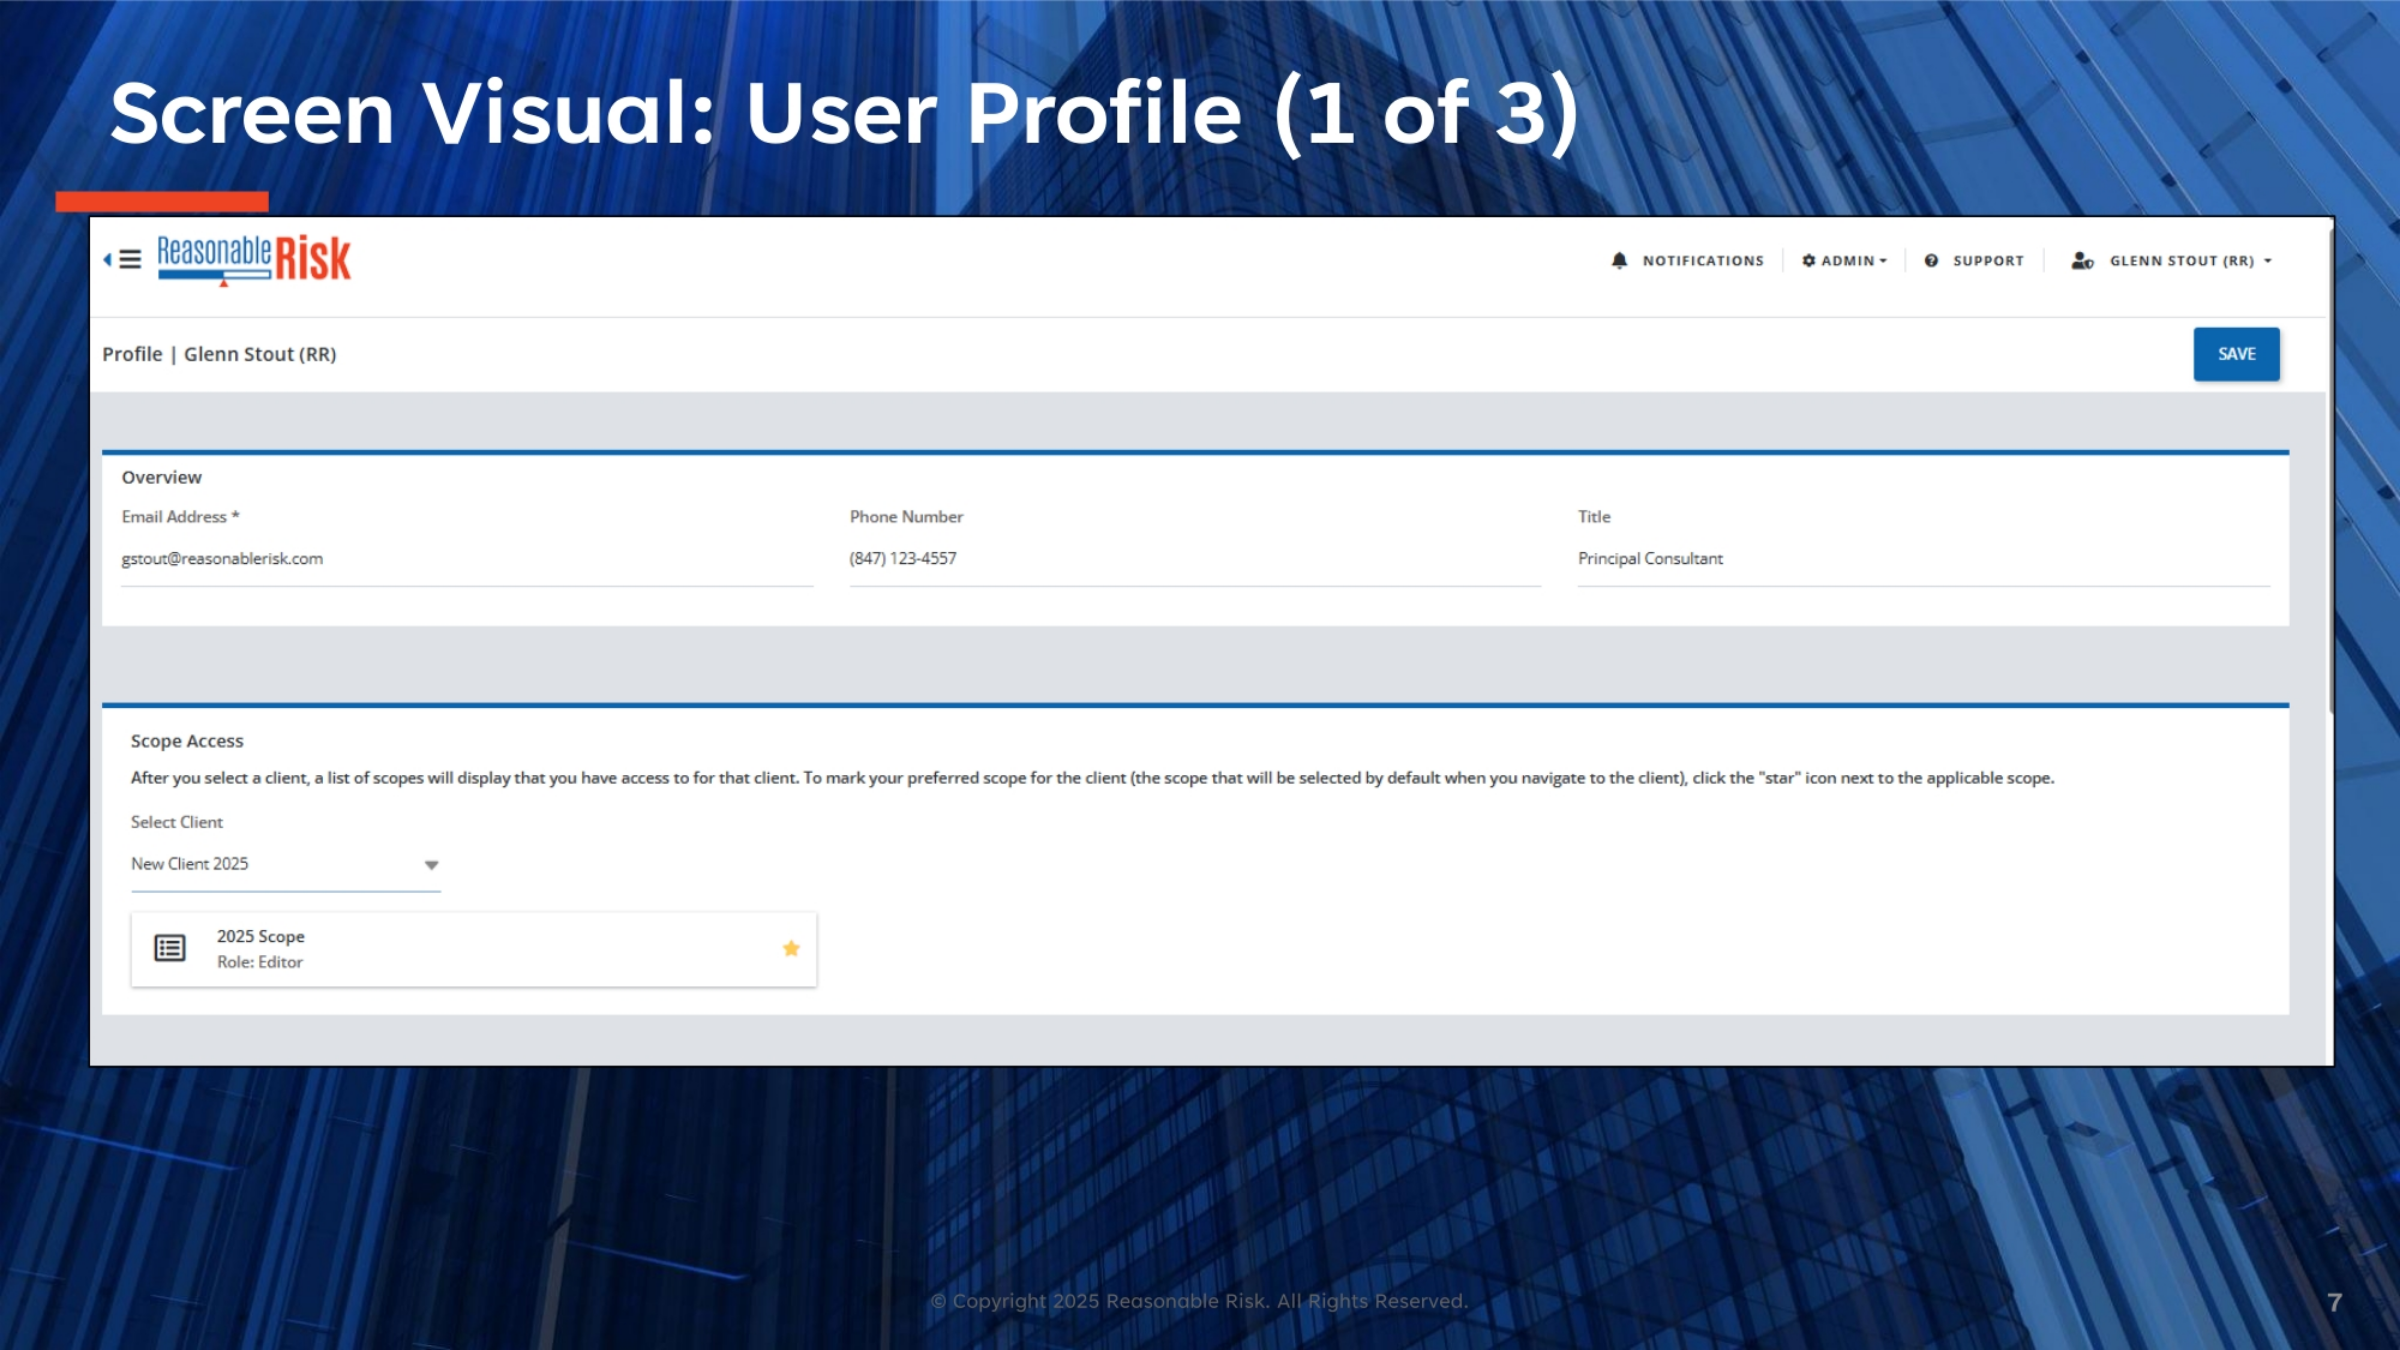Click GLENN STOUT (RR) in the header
This screenshot has height=1350, width=2400.
(x=2182, y=261)
